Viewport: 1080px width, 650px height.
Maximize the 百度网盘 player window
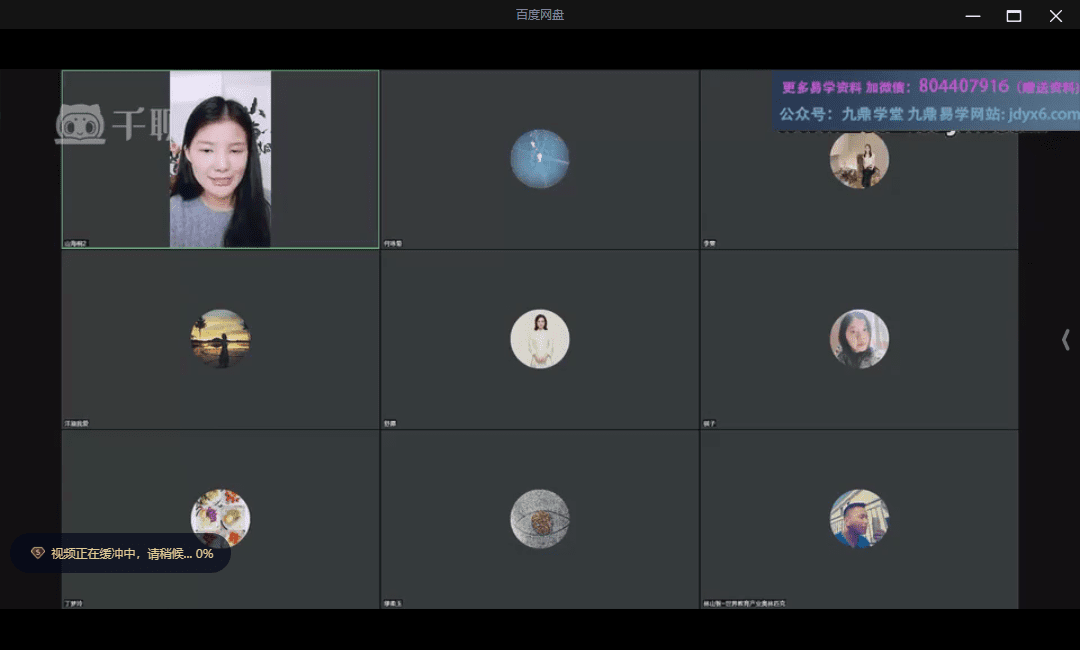[x=1014, y=15]
